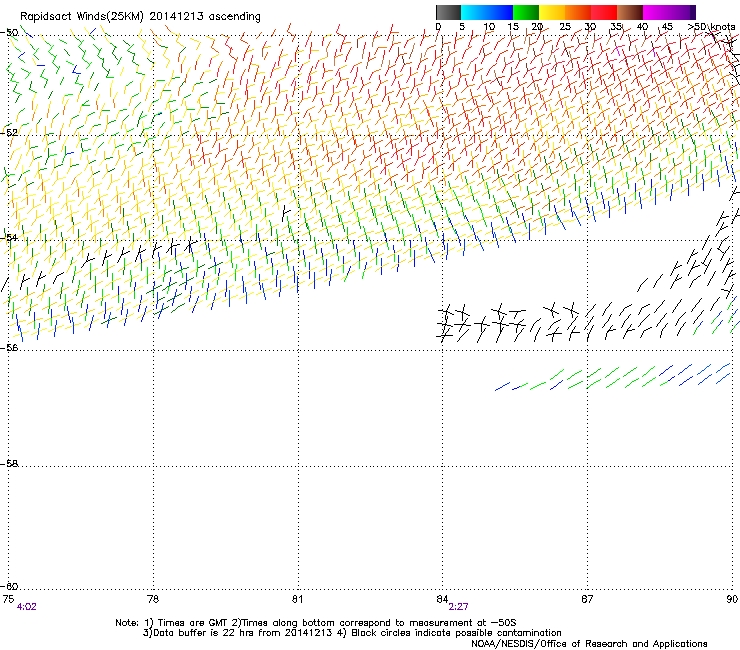Click the -60 latitude axis label
The width and height of the screenshot is (740, 650).
[x=9, y=586]
